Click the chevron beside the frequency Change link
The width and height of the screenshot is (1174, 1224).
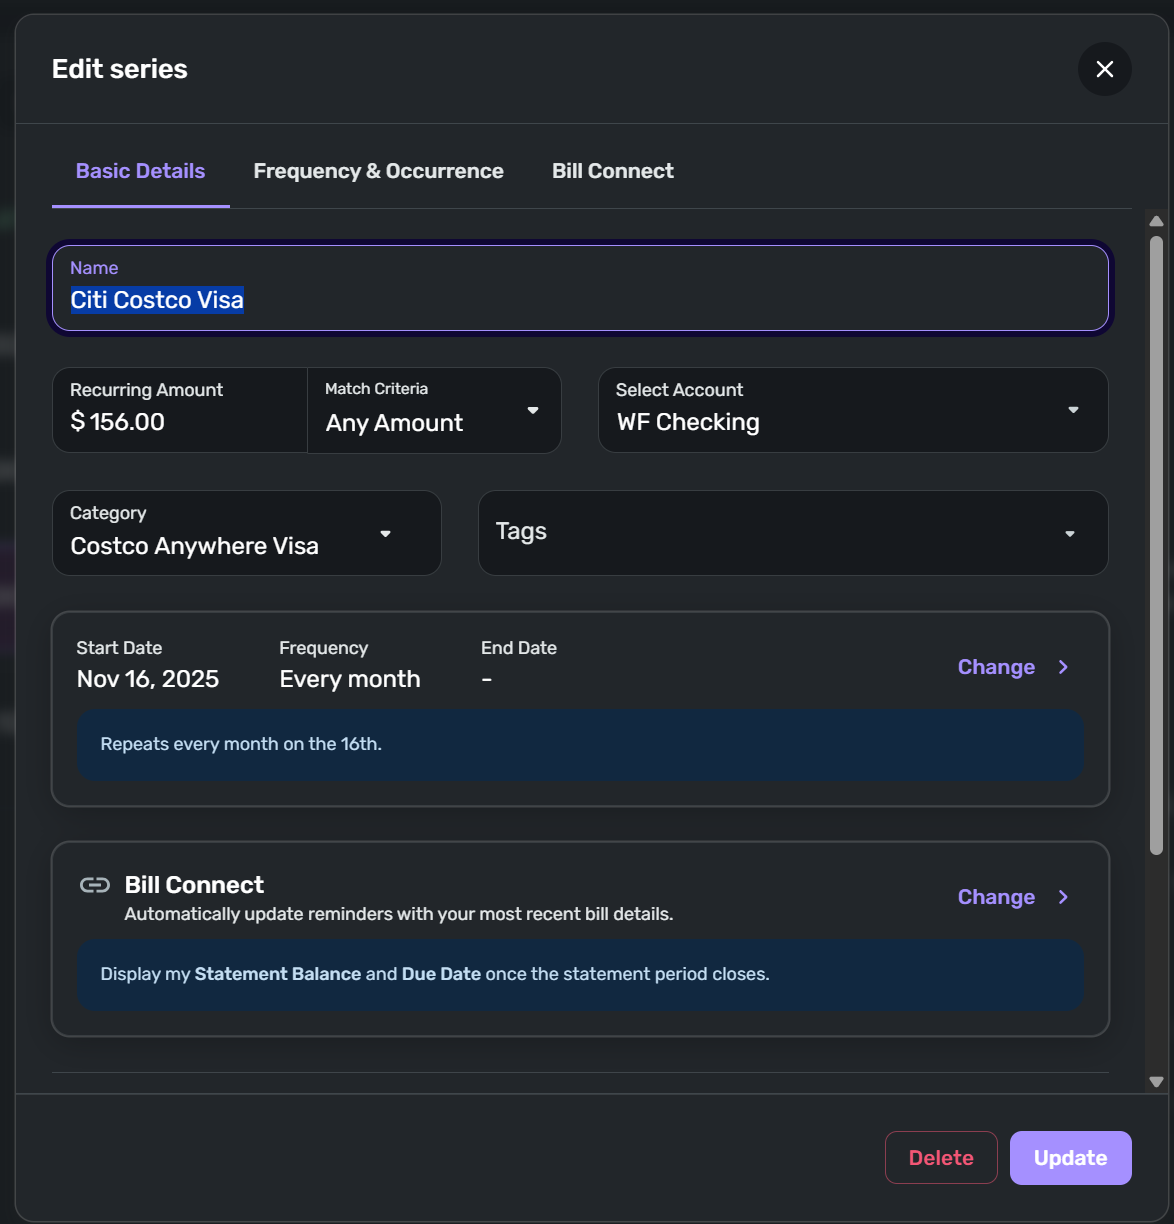(1063, 667)
